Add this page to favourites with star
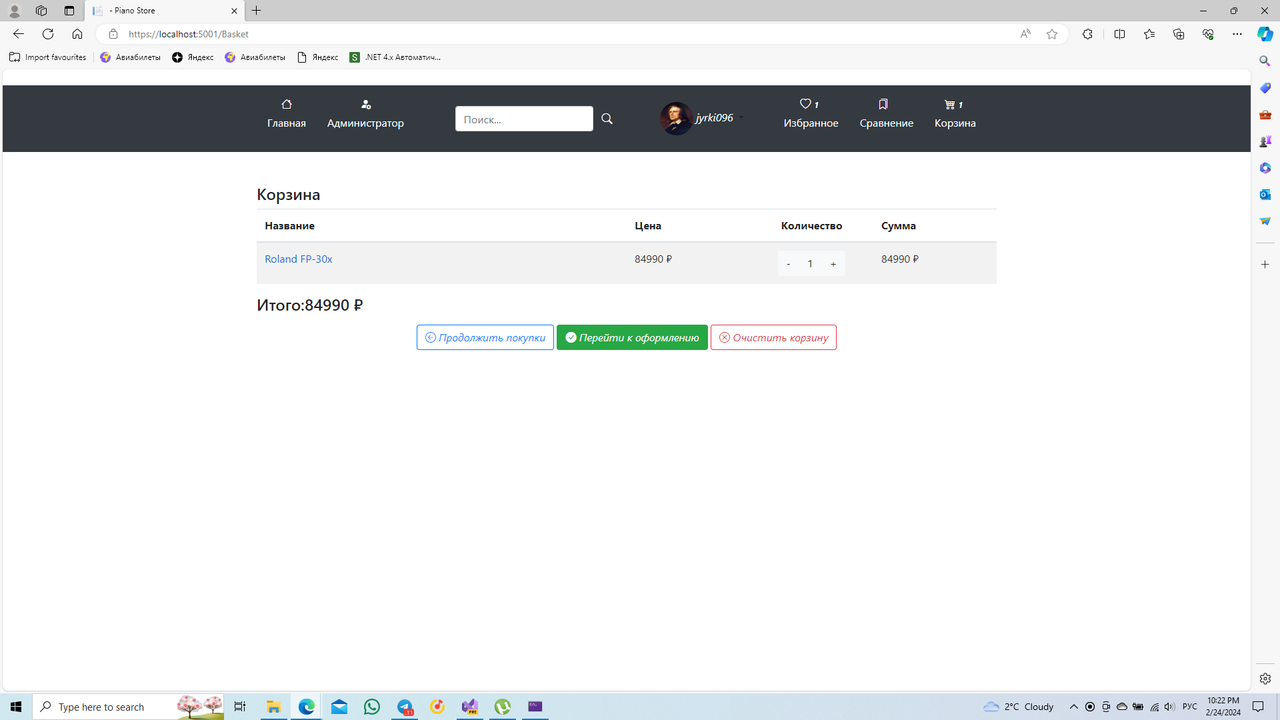This screenshot has height=720, width=1280. click(x=1052, y=34)
